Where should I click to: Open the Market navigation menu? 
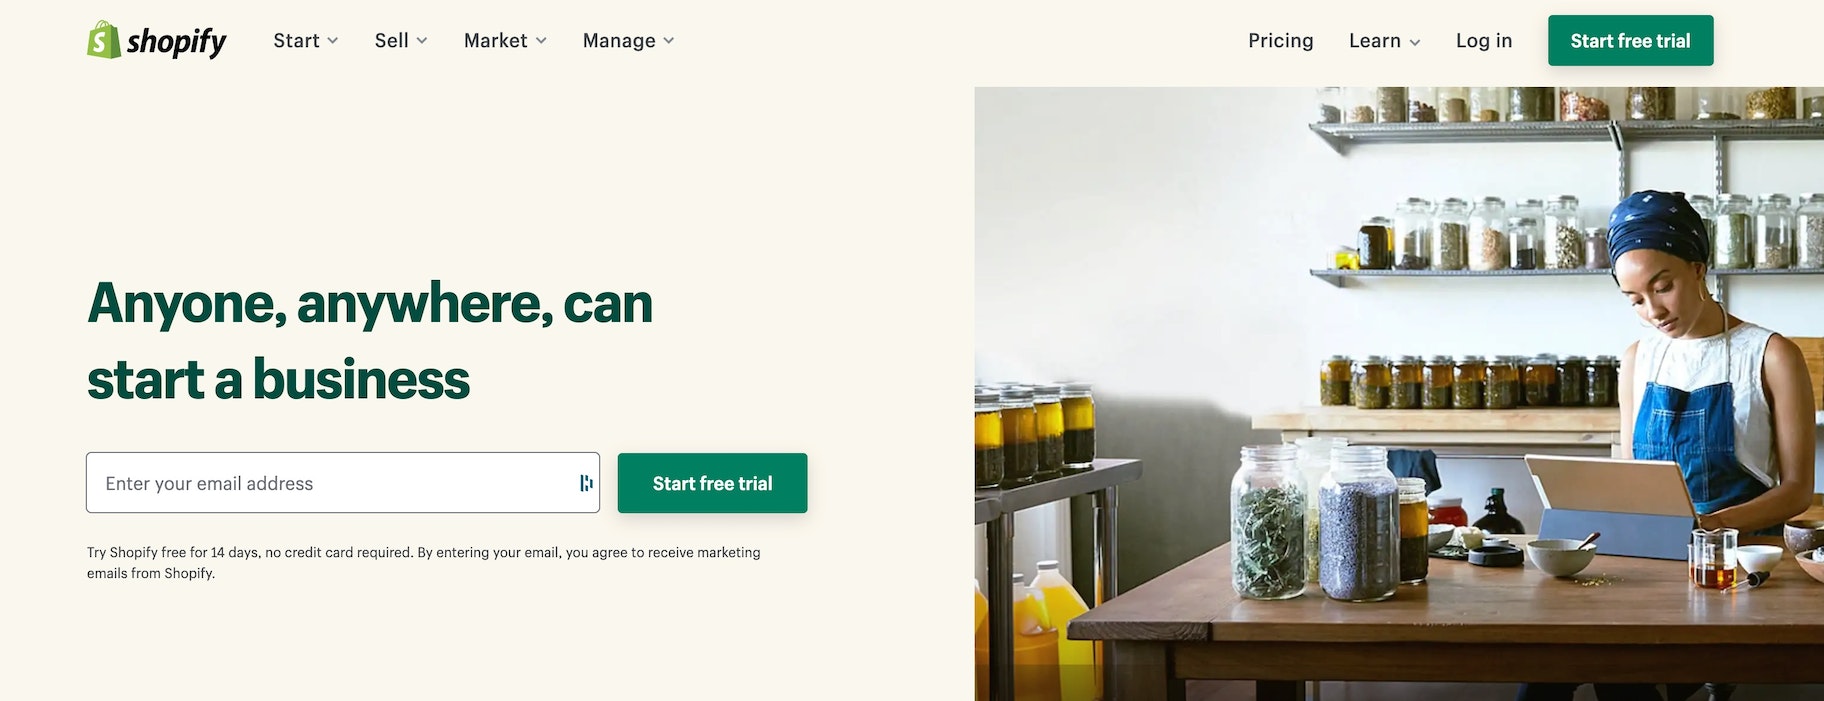pyautogui.click(x=505, y=41)
